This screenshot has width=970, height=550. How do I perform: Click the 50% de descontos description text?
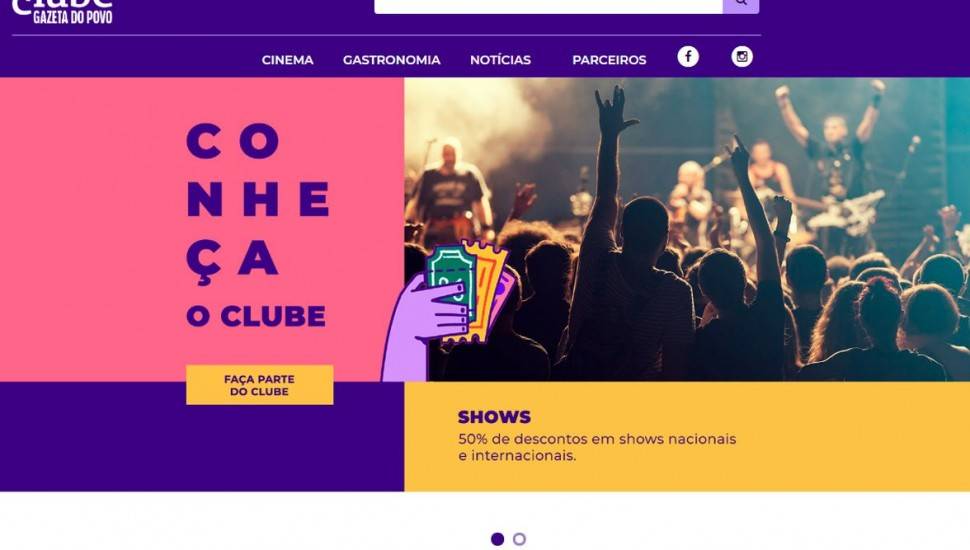[597, 447]
